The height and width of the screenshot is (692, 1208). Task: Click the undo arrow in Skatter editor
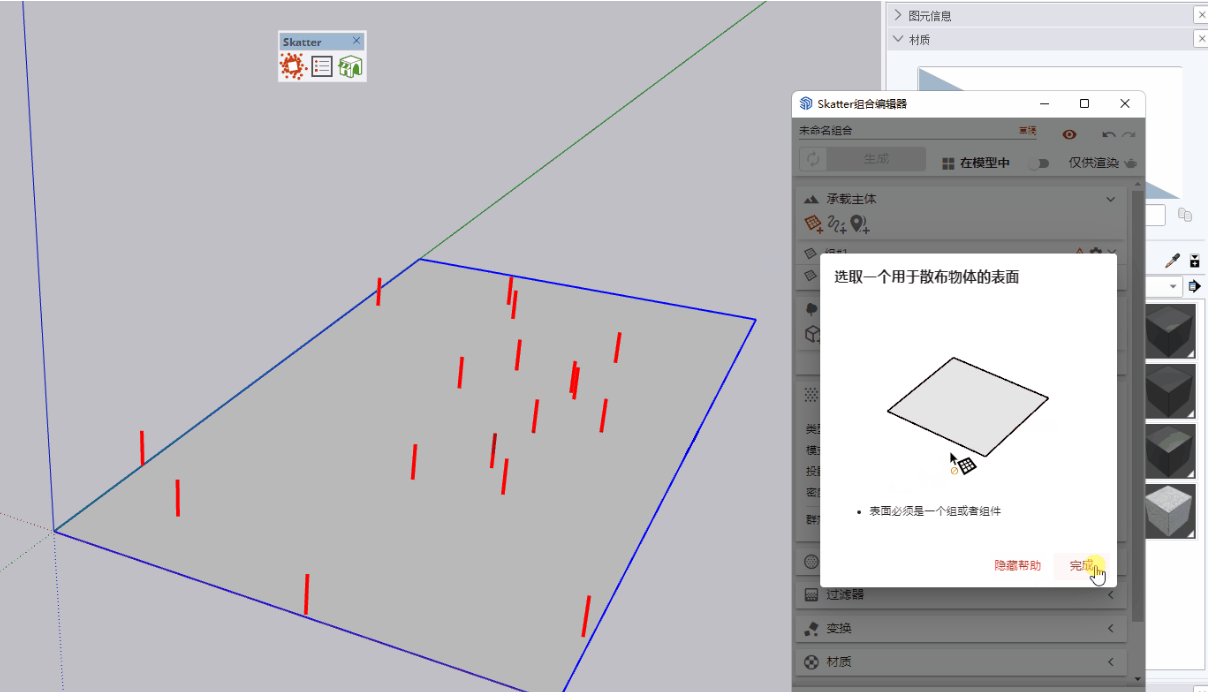1108,134
